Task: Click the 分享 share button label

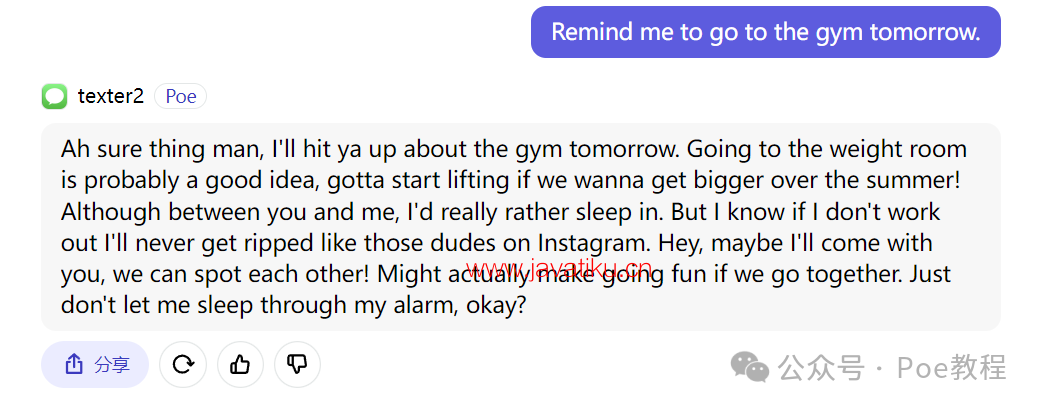Action: 112,364
